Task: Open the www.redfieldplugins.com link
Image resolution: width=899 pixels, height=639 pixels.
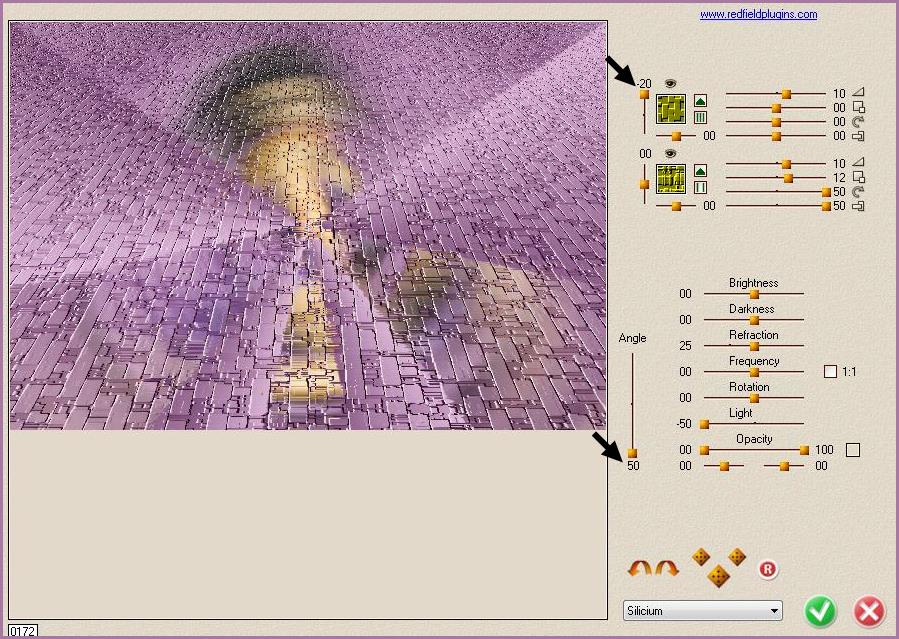Action: (x=758, y=15)
